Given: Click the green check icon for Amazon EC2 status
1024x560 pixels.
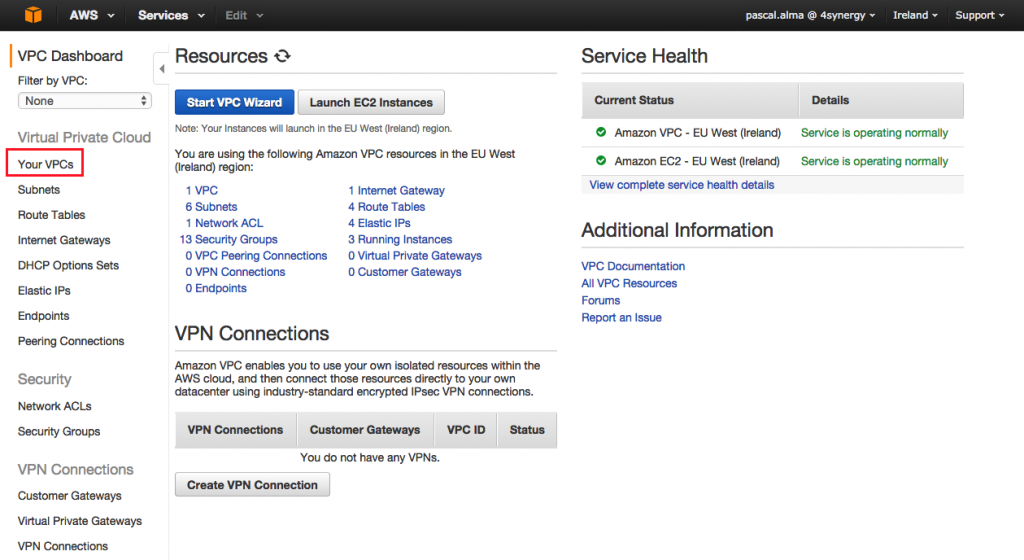Looking at the screenshot, I should click(601, 161).
